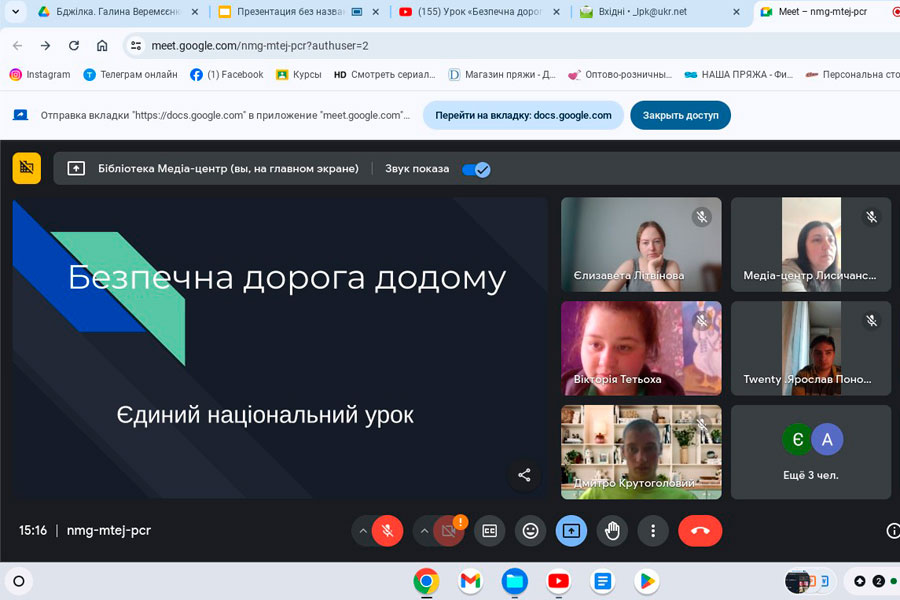This screenshot has height=600, width=900.
Task: Toggle the 'Звук показа' presentation audio switch
Action: (476, 169)
